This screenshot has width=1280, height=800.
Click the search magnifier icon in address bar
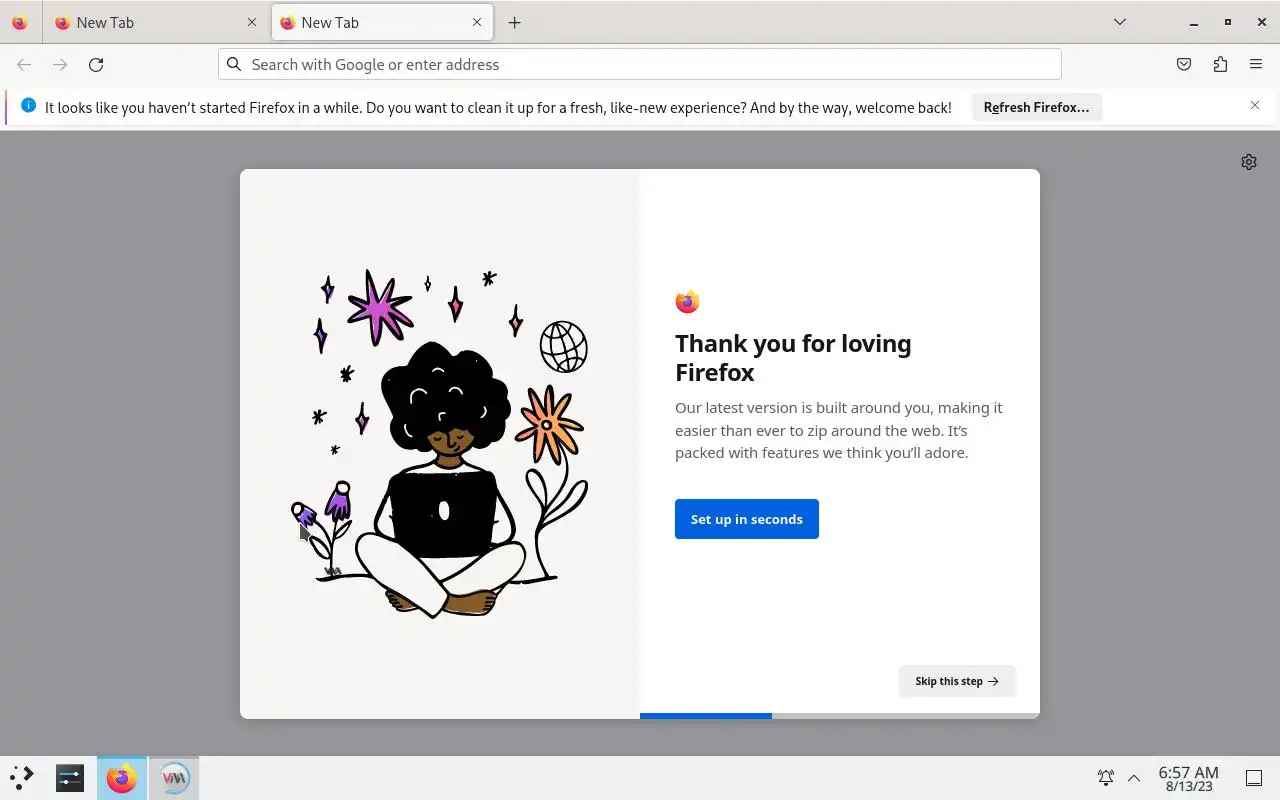tap(234, 64)
